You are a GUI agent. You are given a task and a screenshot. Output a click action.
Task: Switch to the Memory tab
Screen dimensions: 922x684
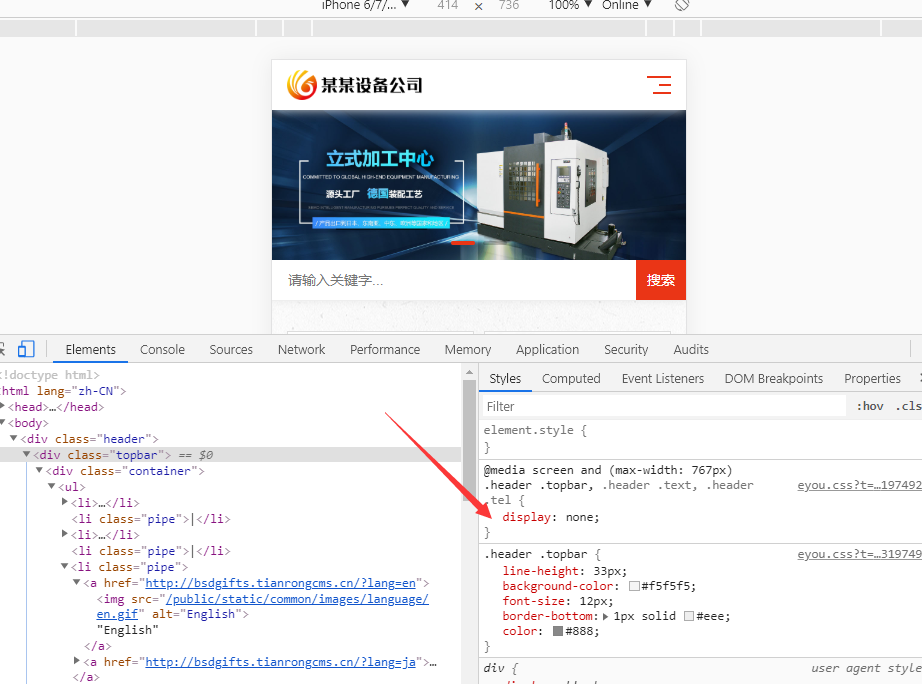click(467, 349)
